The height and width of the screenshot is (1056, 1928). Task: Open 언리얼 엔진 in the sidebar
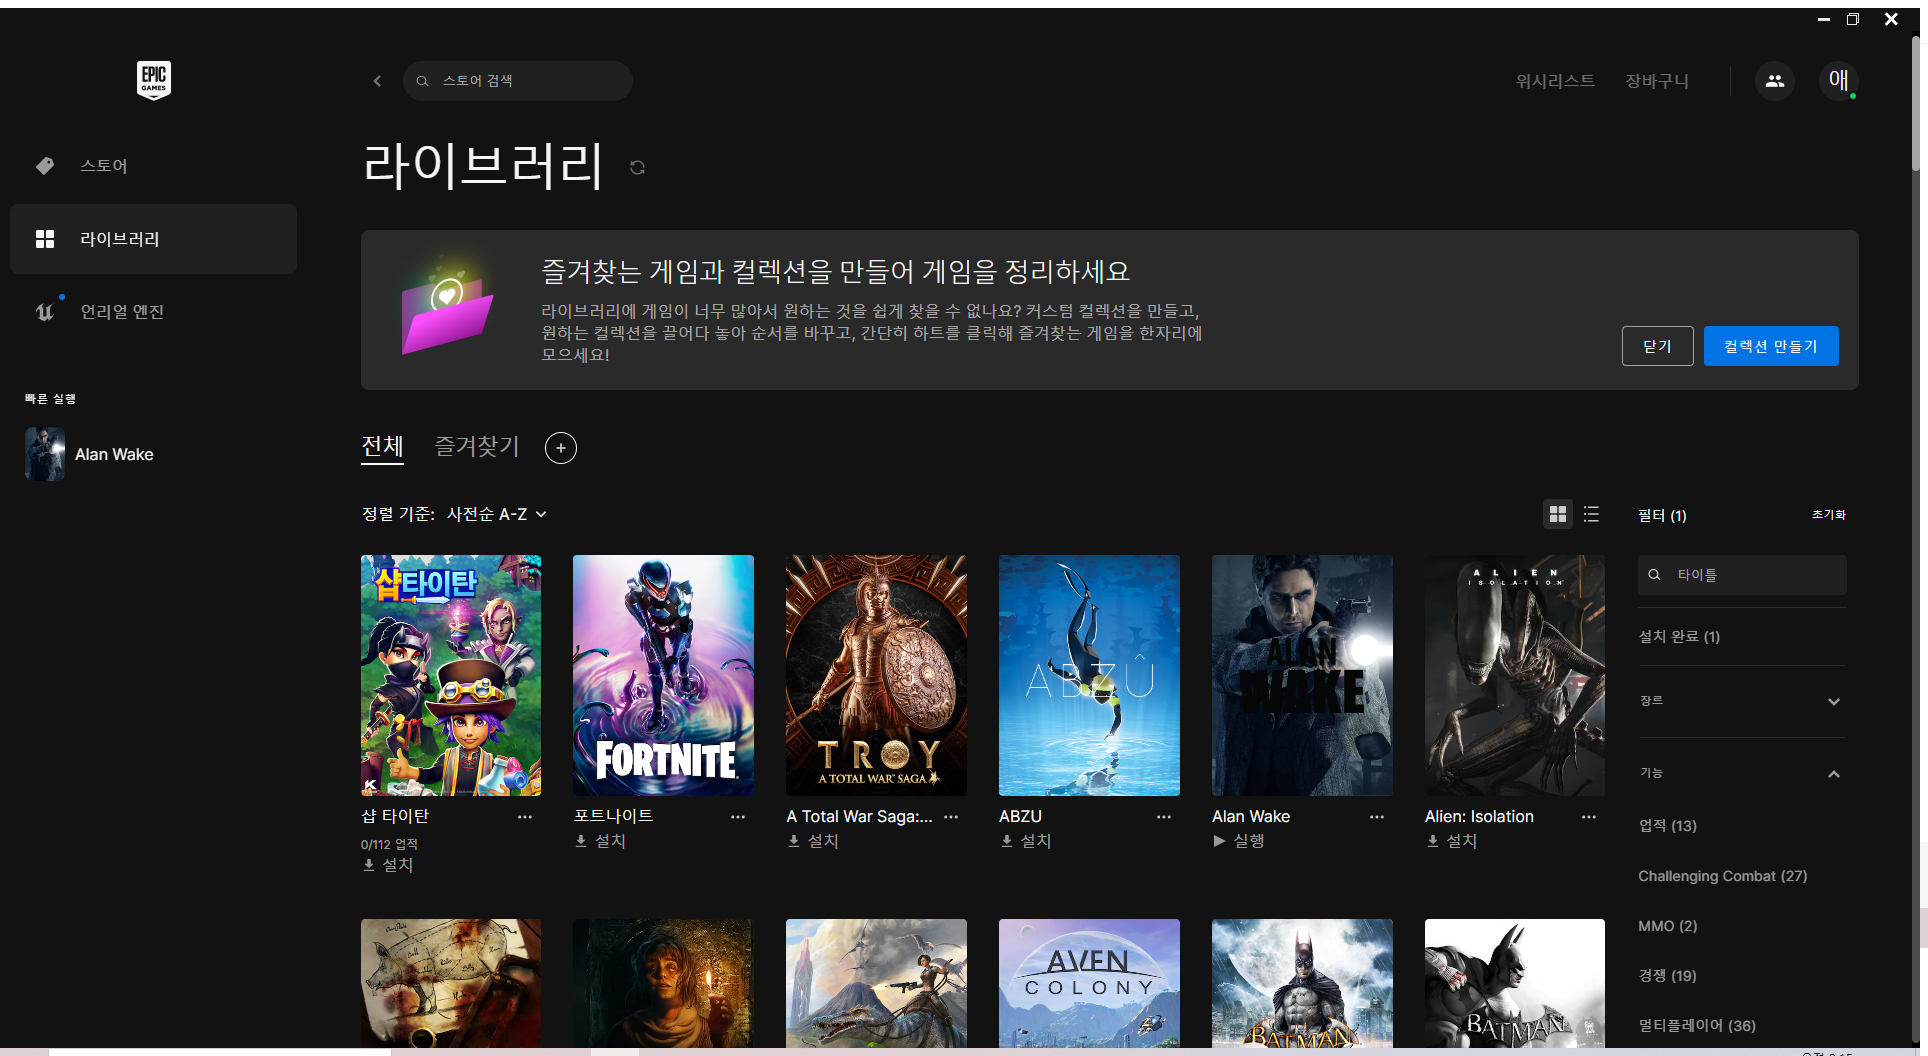153,312
